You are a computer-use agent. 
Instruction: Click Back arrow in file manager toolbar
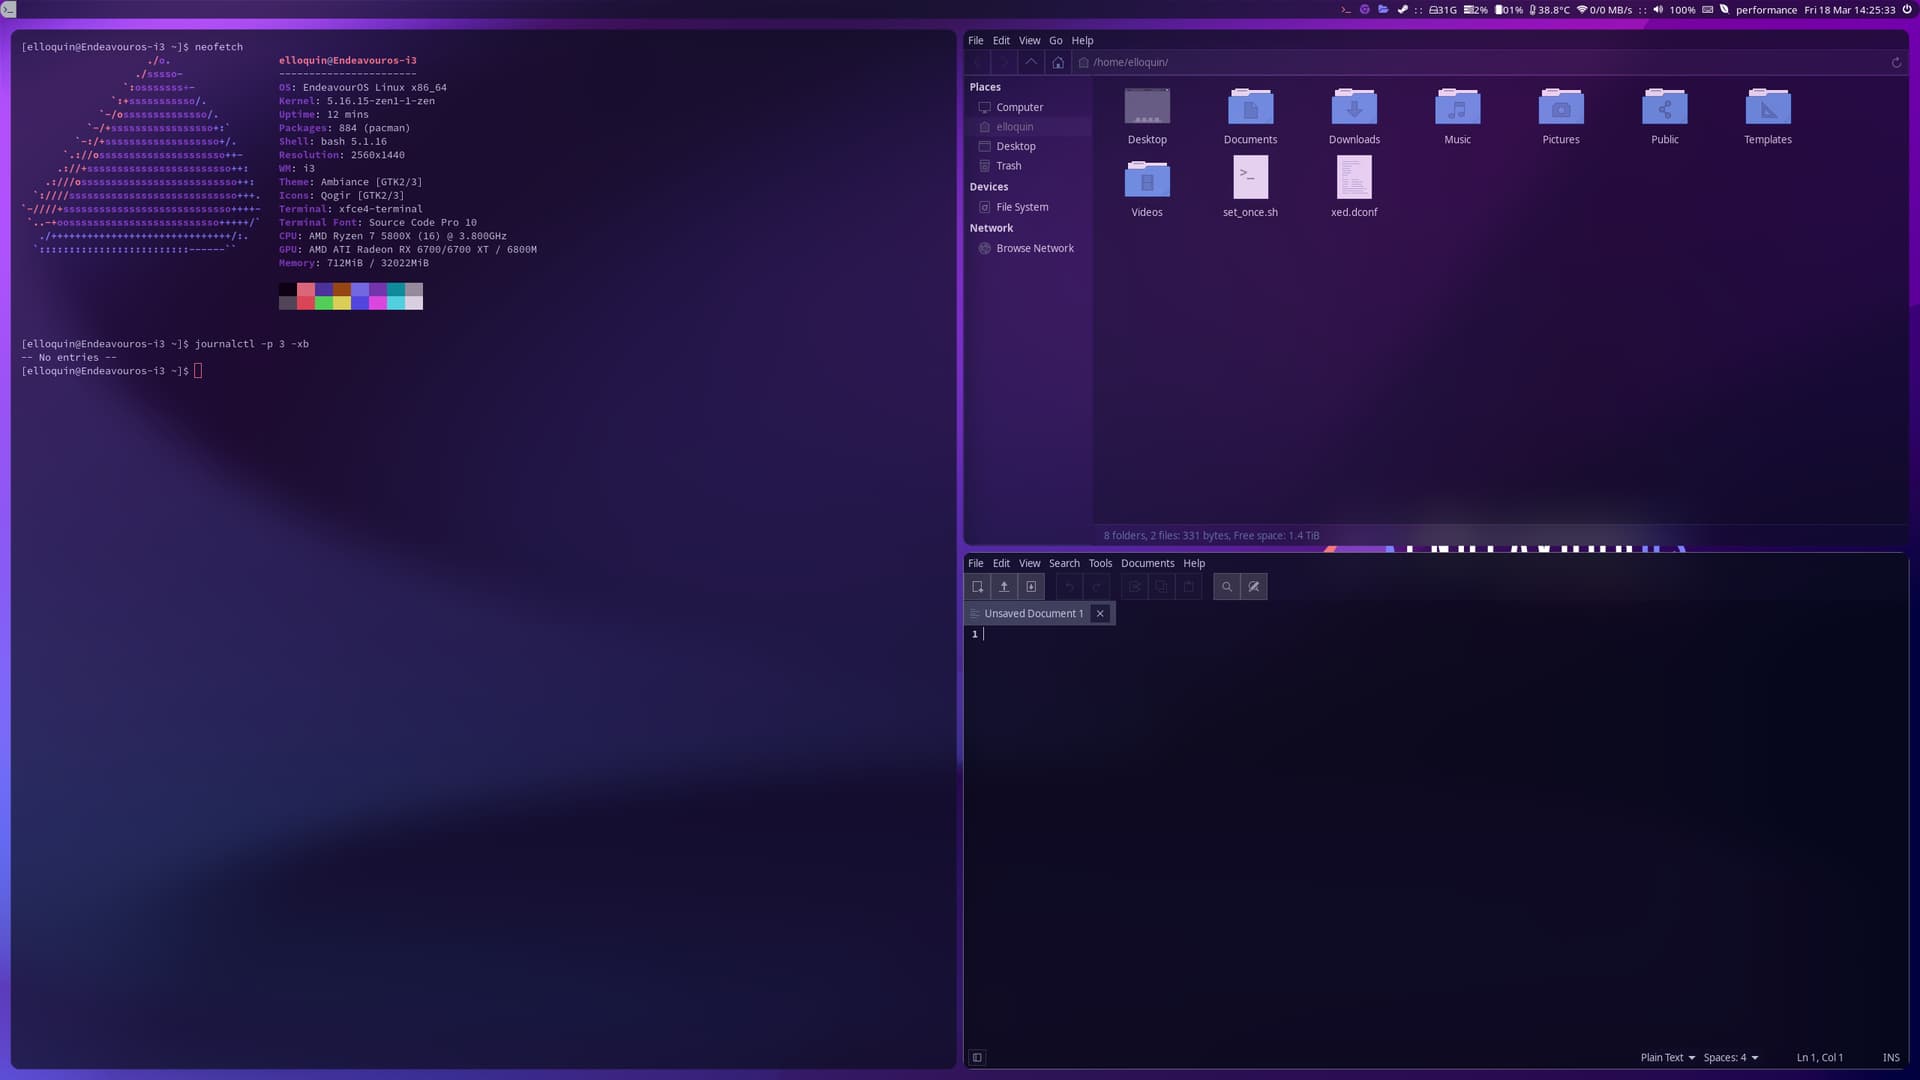pyautogui.click(x=979, y=62)
